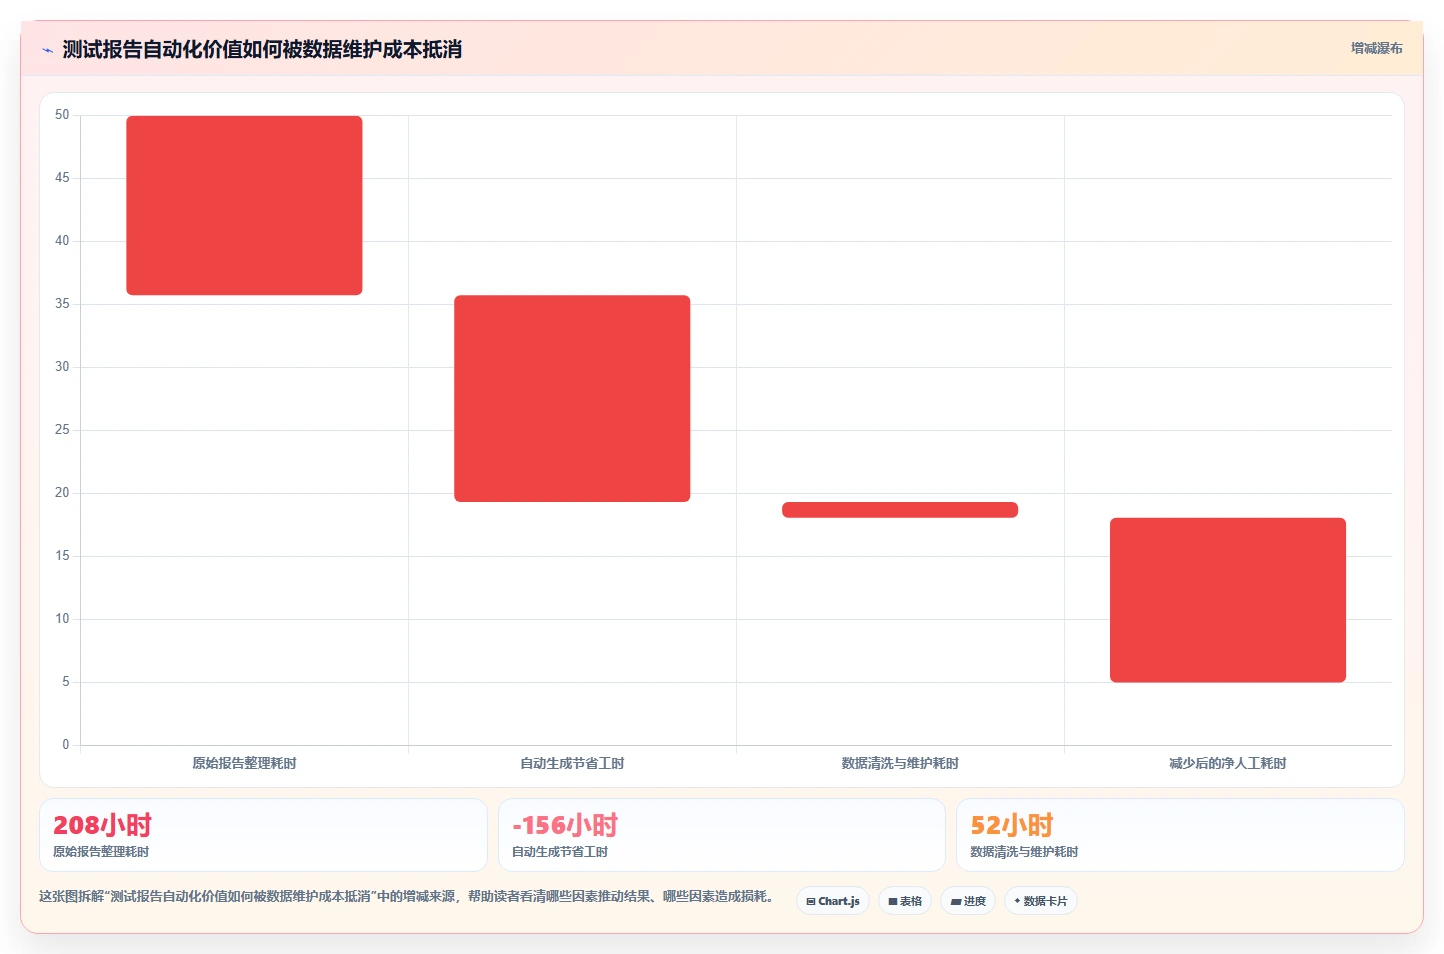Click the chart title 测试报告自动化价值如何被数据维护成本抵消
The image size is (1444, 954).
pos(262,49)
